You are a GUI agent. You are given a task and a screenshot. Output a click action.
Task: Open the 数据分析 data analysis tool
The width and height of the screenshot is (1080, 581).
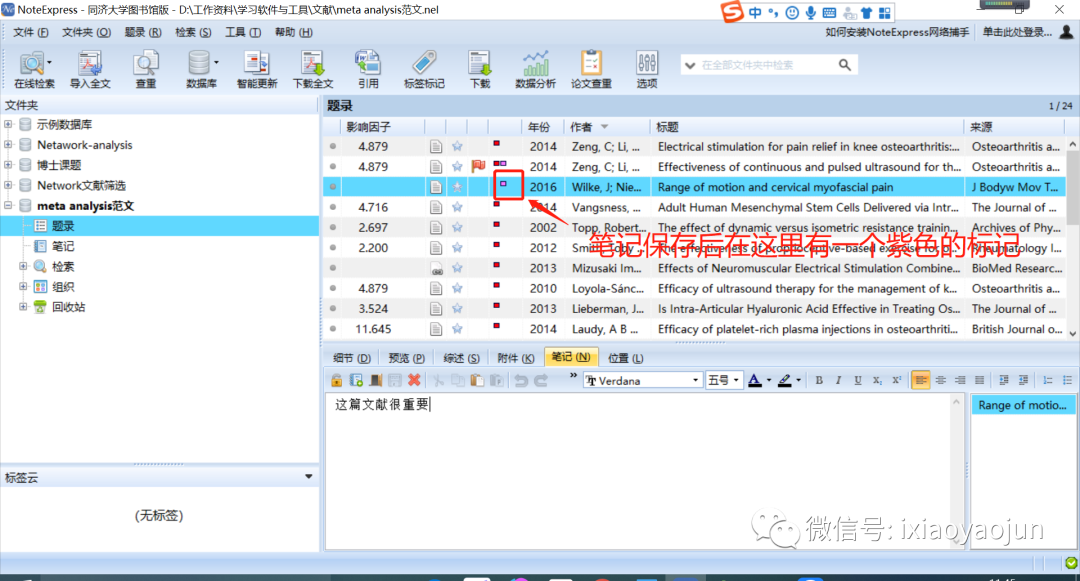(535, 70)
